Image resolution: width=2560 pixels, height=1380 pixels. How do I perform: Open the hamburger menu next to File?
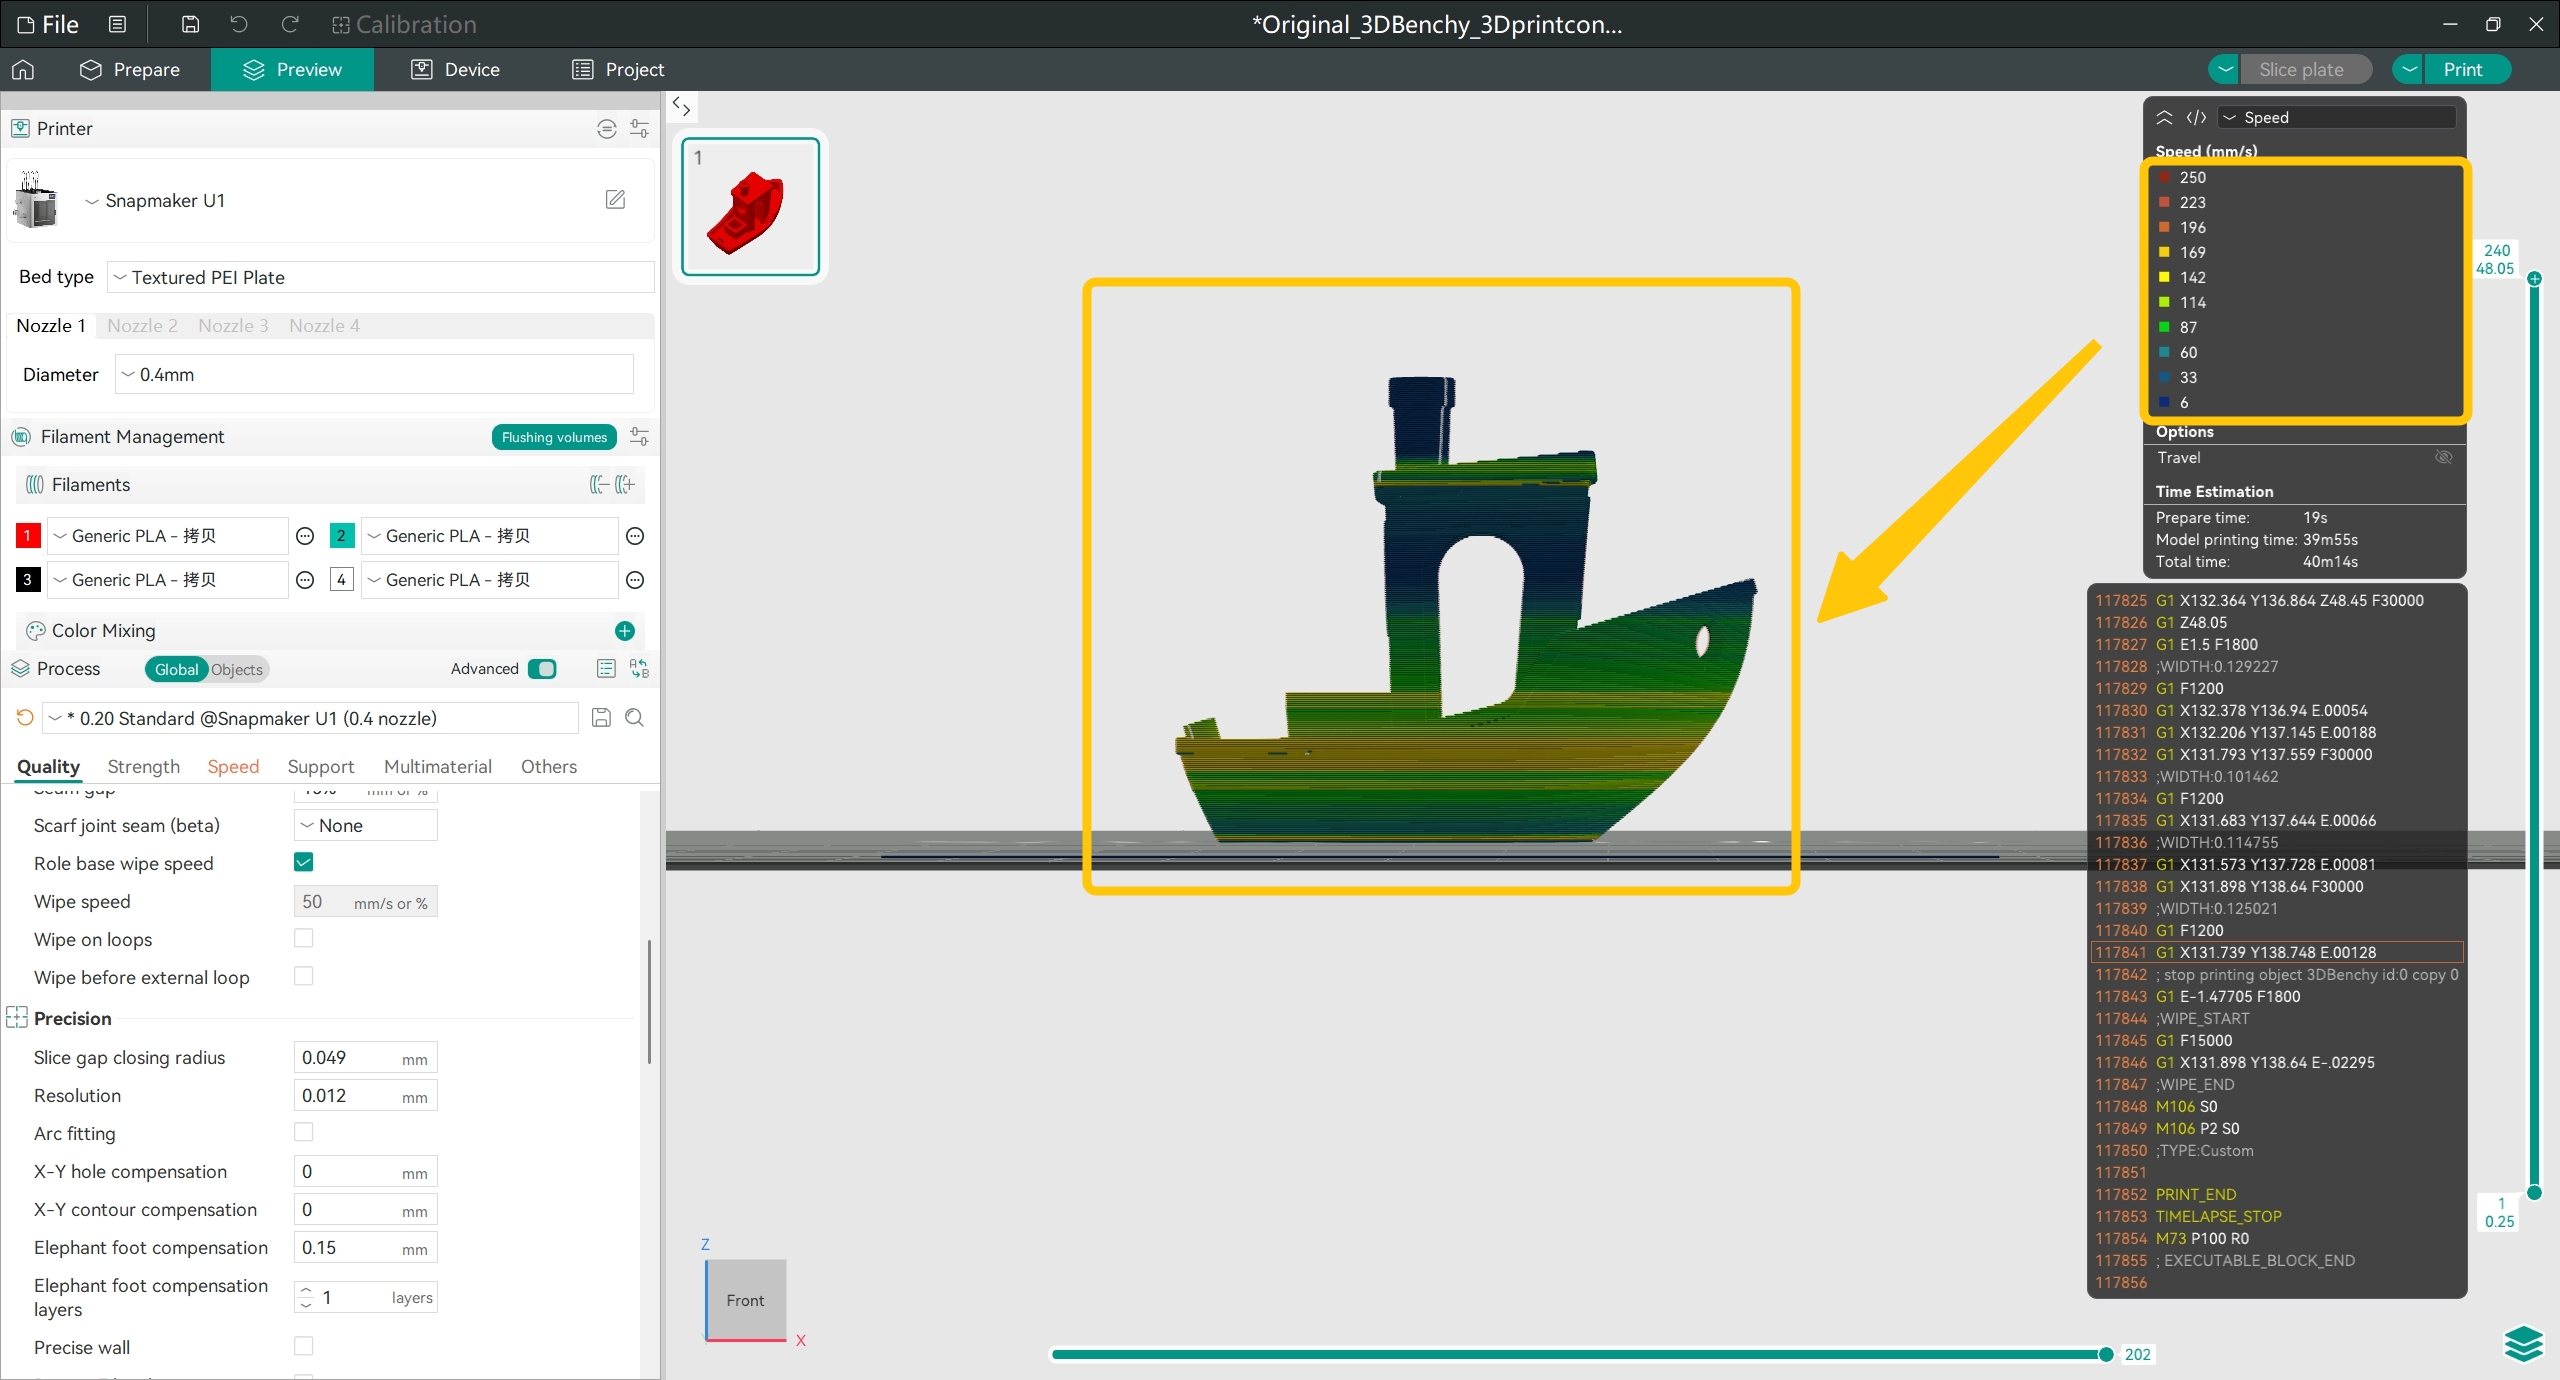point(117,24)
